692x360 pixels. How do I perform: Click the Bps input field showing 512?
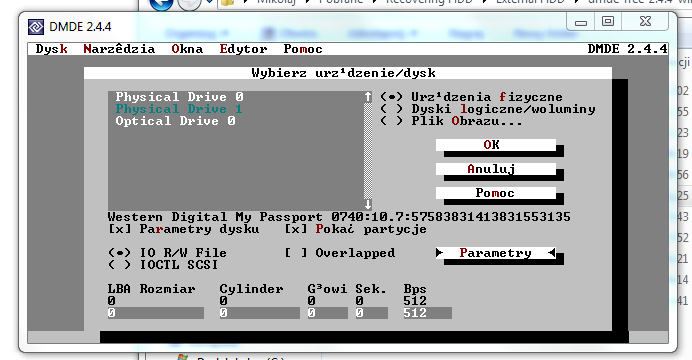(427, 313)
